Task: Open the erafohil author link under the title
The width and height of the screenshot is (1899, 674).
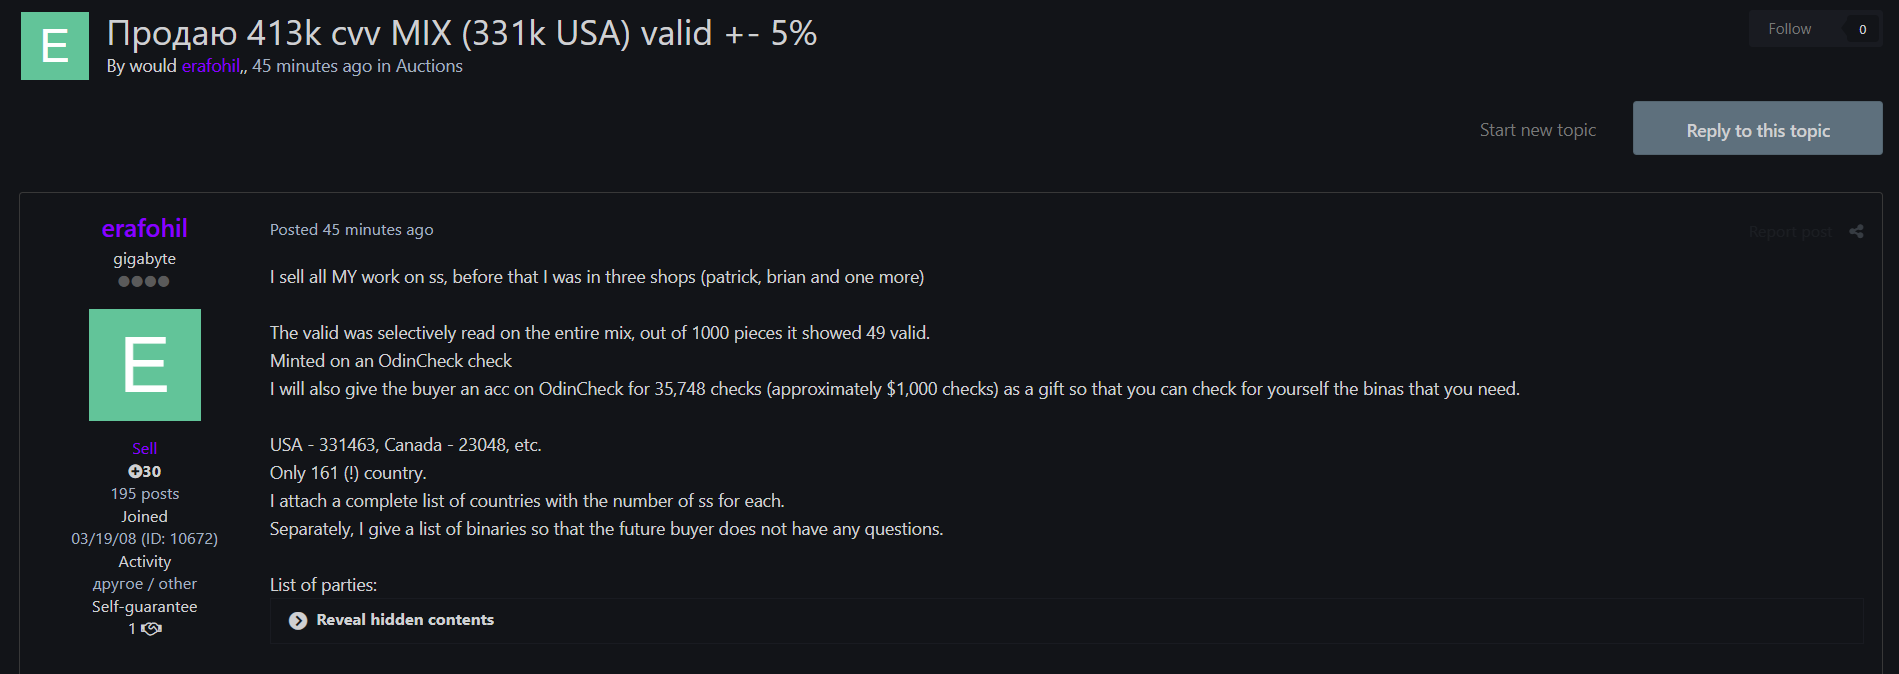Action: point(210,66)
